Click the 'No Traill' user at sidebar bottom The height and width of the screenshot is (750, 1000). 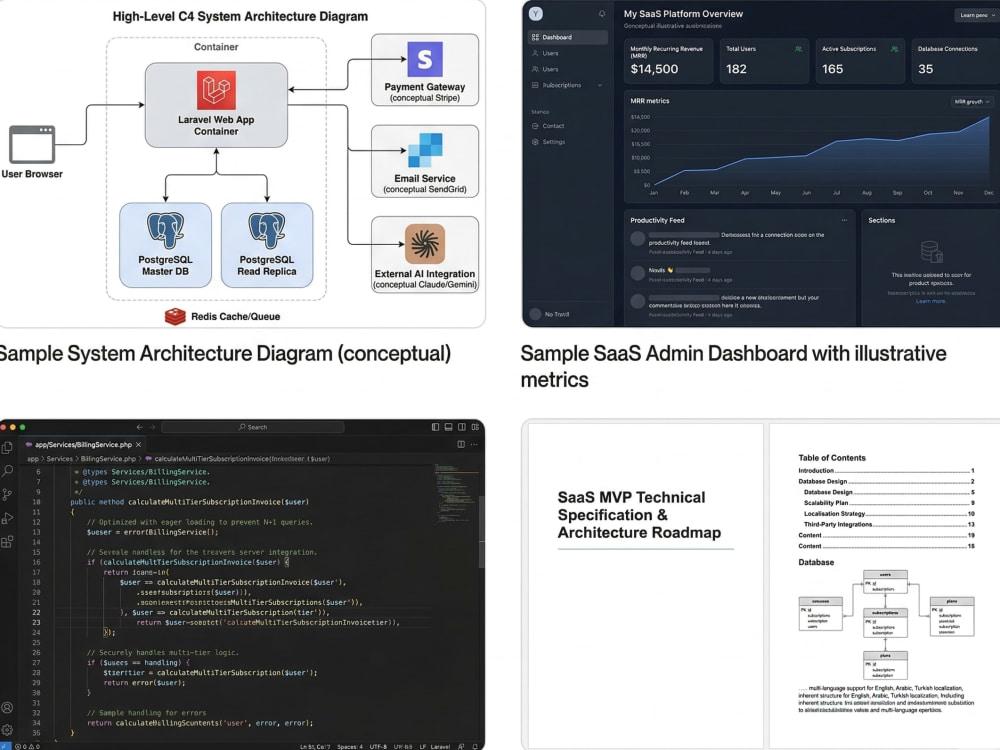tap(550, 314)
